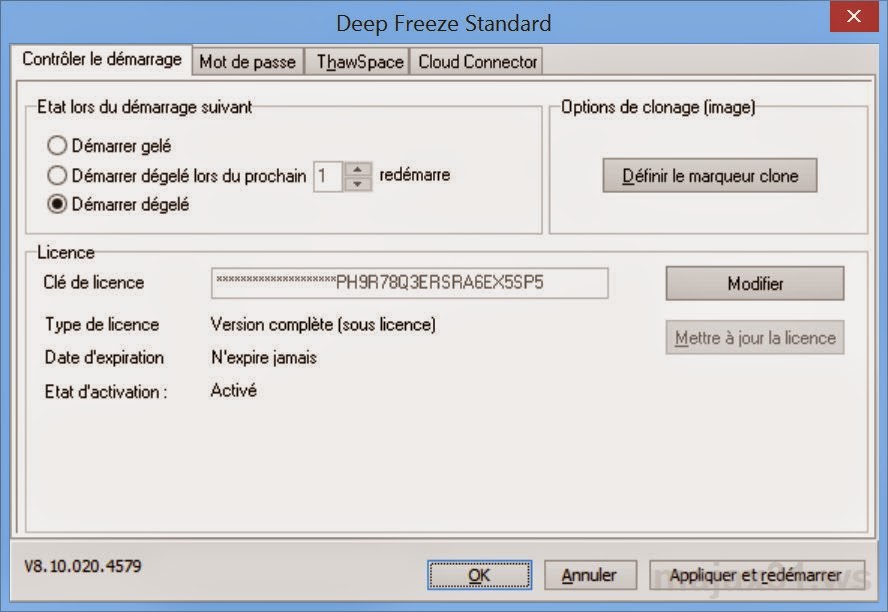Confirm with the OK button
The width and height of the screenshot is (888, 612).
coord(479,575)
